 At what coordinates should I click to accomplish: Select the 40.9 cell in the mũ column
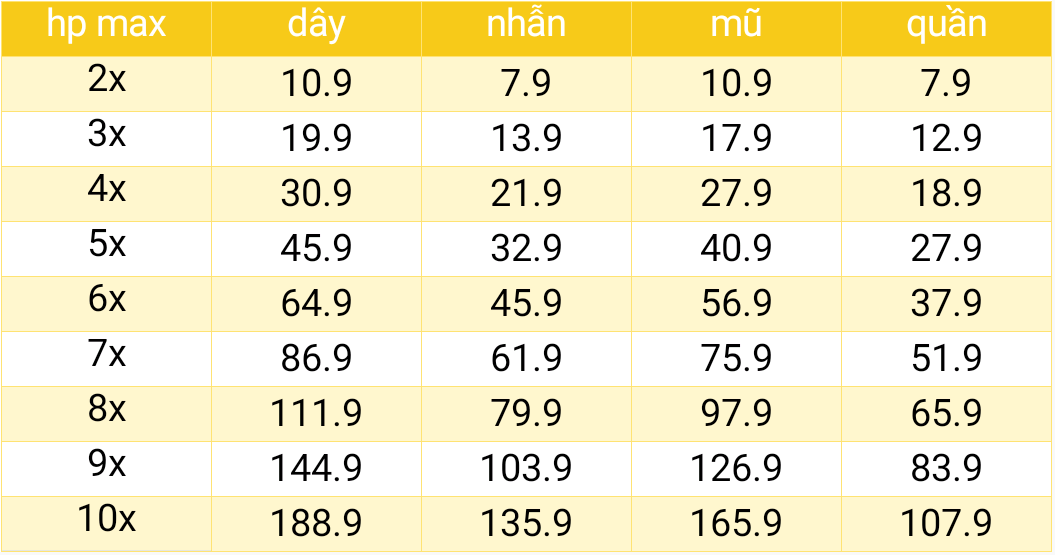(x=736, y=249)
